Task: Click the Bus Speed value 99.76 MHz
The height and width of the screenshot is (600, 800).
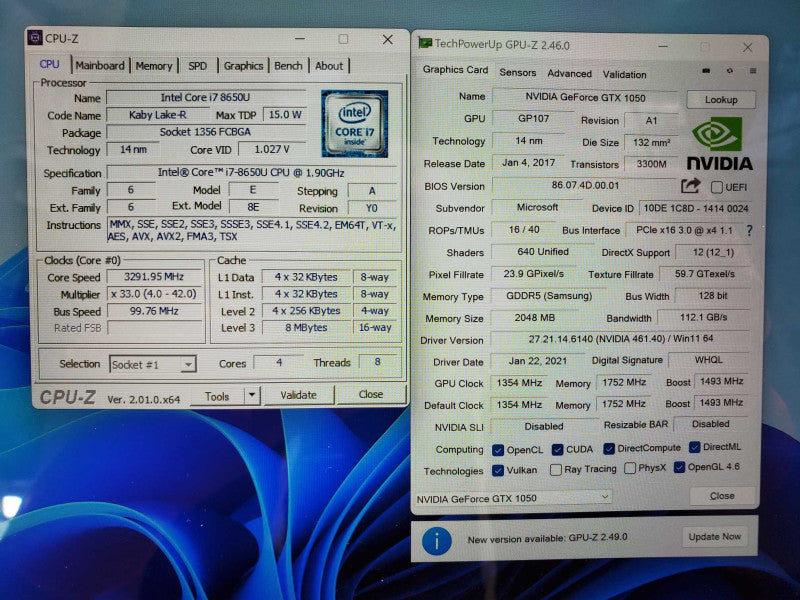Action: (x=154, y=311)
